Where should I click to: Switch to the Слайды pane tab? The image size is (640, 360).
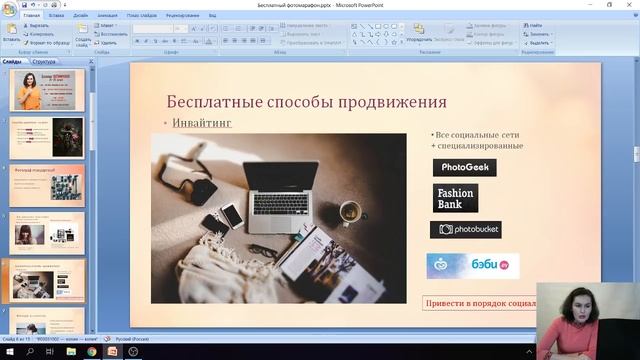pos(12,62)
